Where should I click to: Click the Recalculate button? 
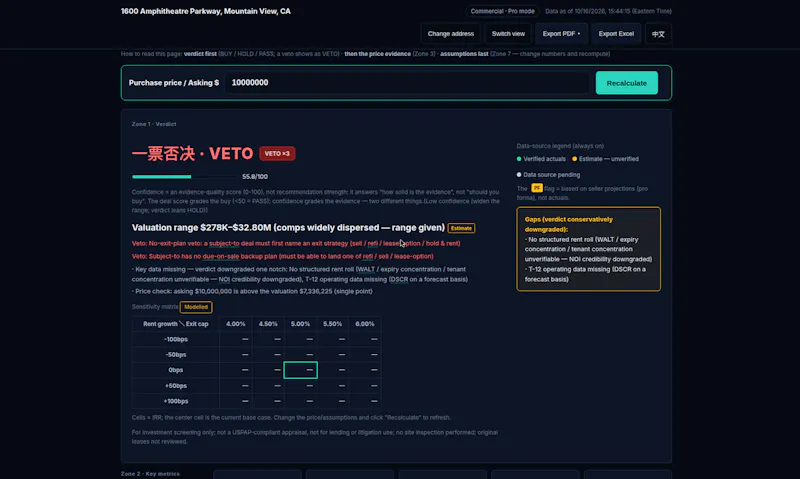[627, 83]
